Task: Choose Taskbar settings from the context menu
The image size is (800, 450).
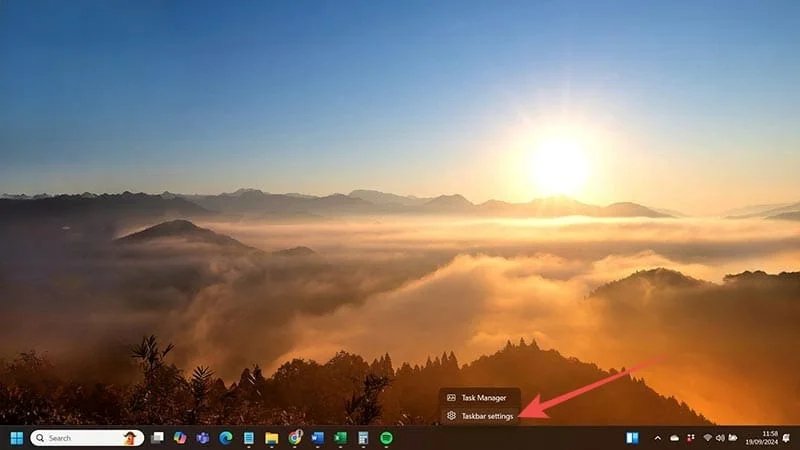Action: click(480, 416)
